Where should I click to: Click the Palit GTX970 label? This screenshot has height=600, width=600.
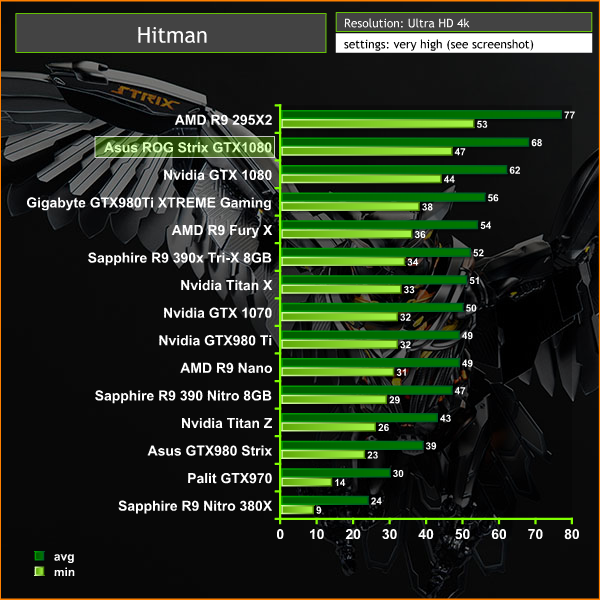coord(230,478)
